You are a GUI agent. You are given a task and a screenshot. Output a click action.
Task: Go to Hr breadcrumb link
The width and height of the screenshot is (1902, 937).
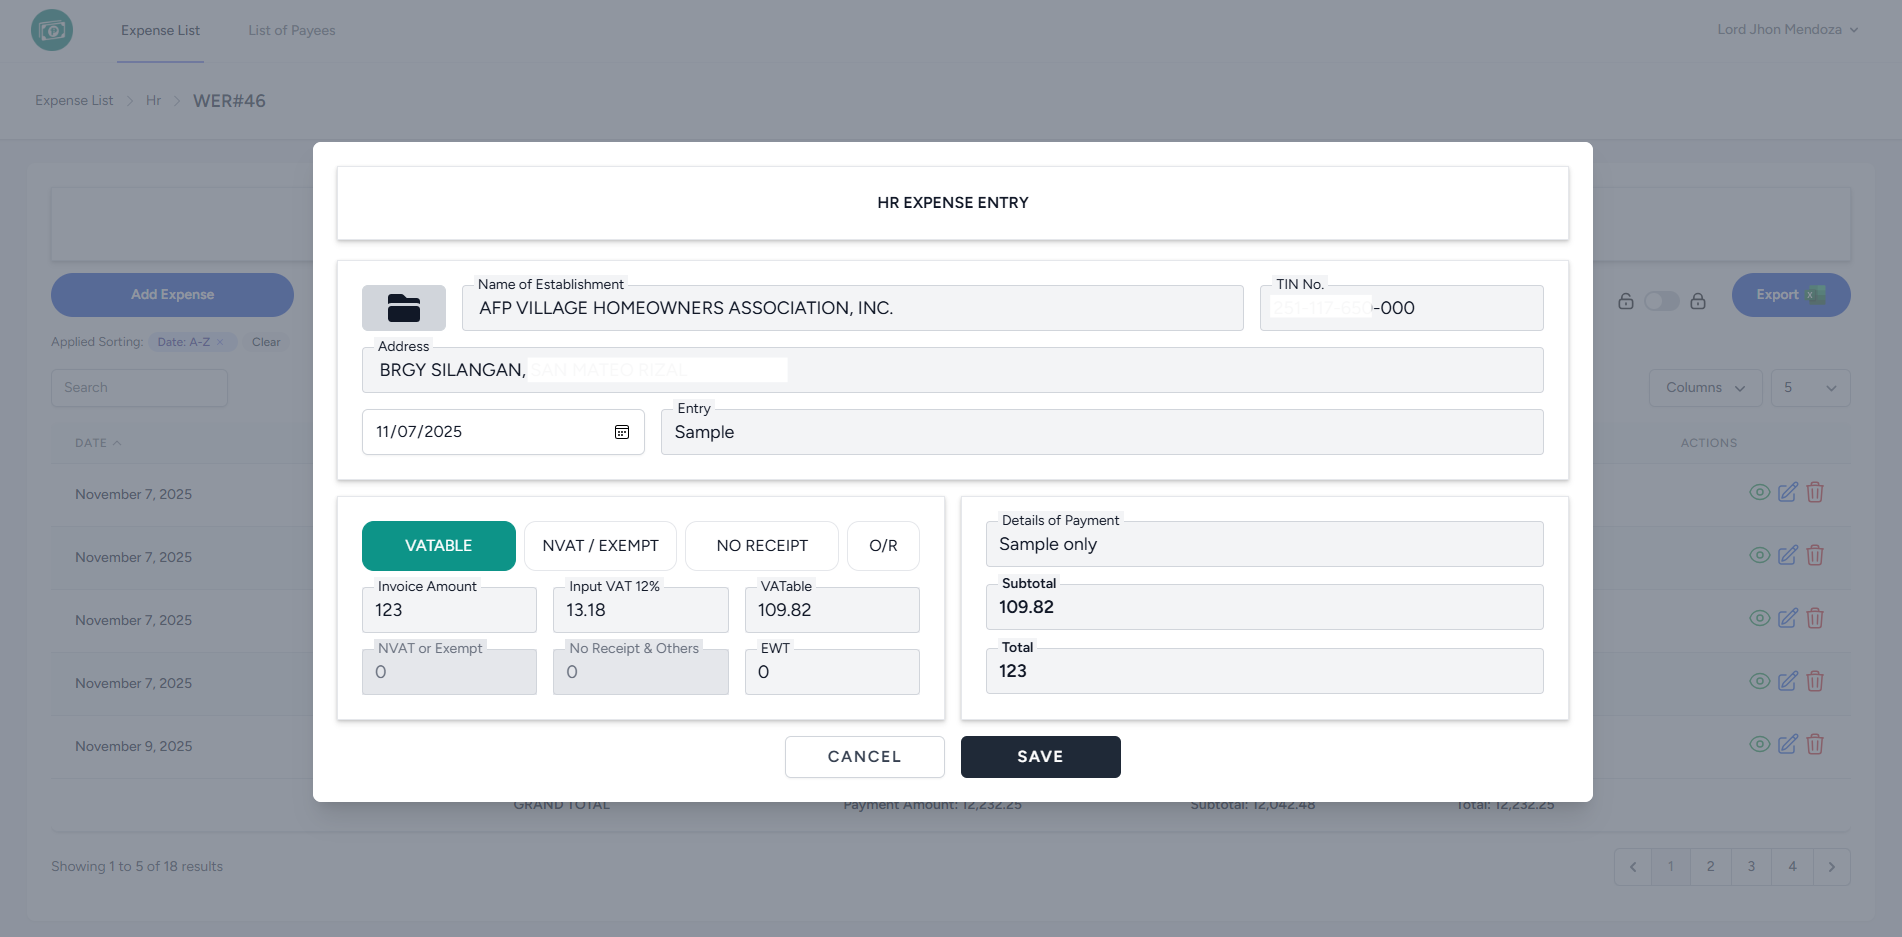tap(153, 101)
